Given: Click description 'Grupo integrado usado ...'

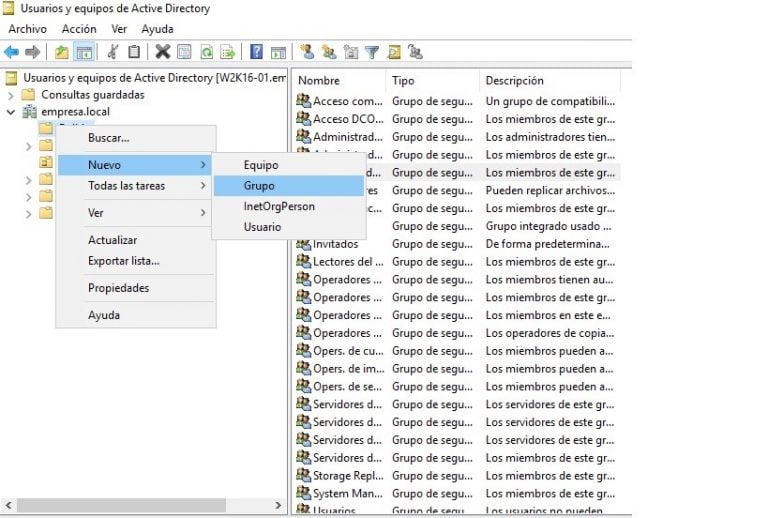Looking at the screenshot, I should click(x=548, y=226).
